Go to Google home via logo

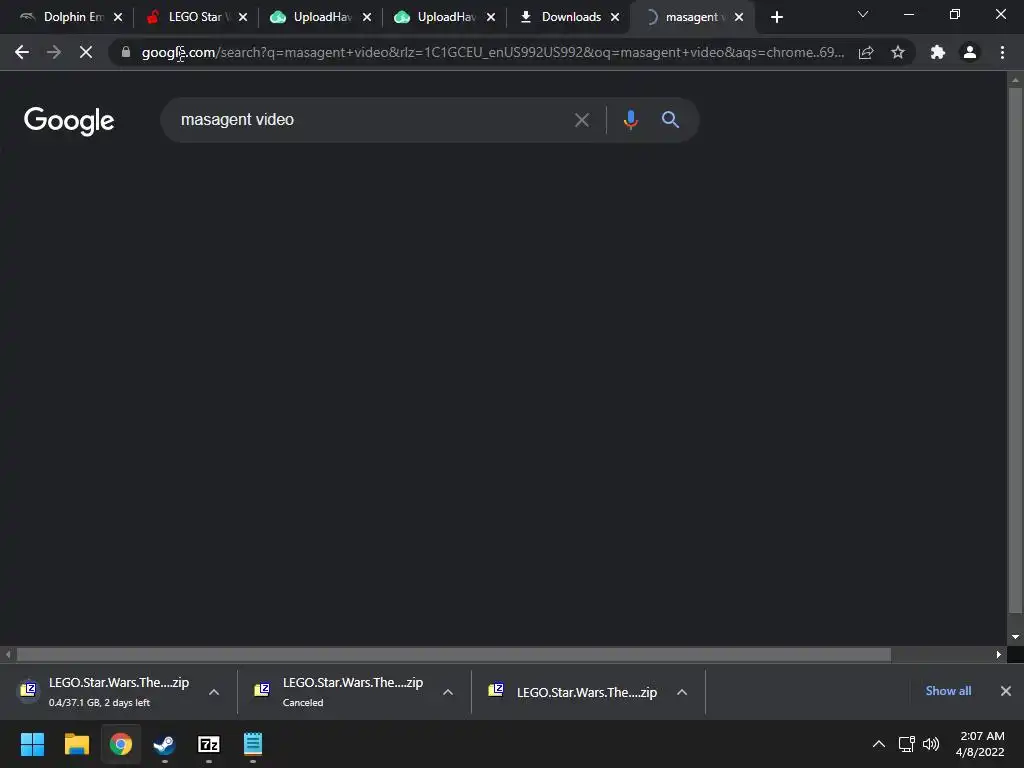(69, 121)
